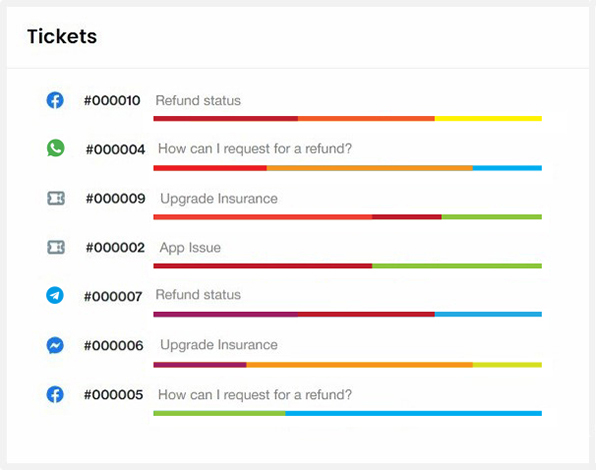This screenshot has width=596, height=470.
Task: Open ticket number #000004
Action: (116, 149)
